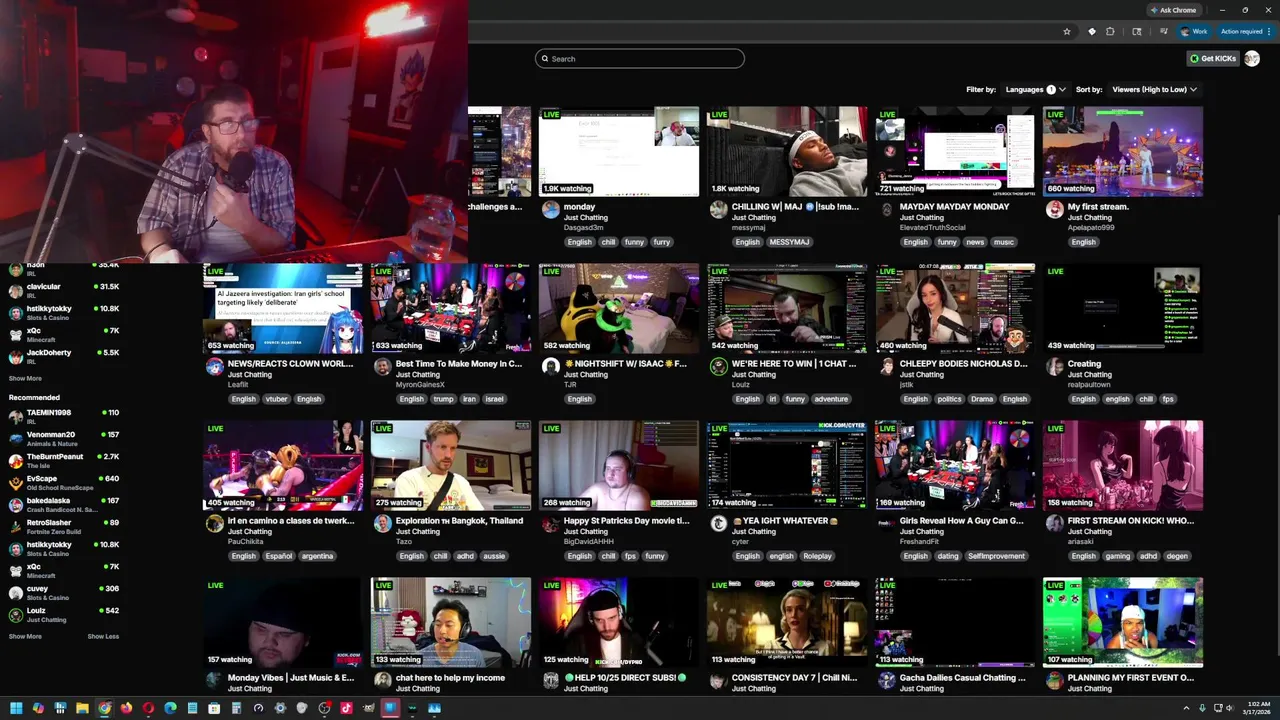Open 'My first stream.' thumbnail
This screenshot has width=1280, height=720.
tap(1123, 151)
